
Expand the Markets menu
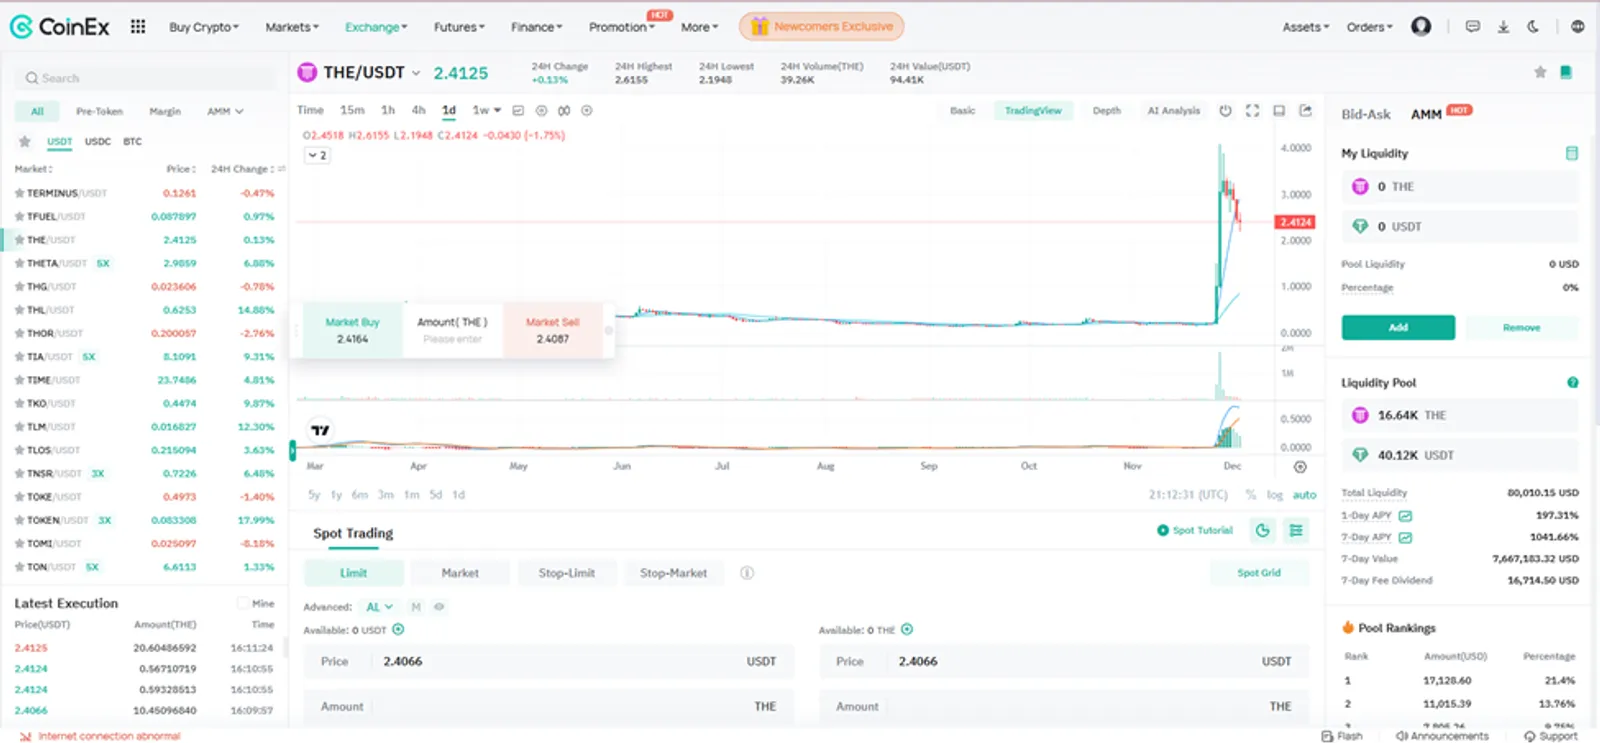click(292, 27)
